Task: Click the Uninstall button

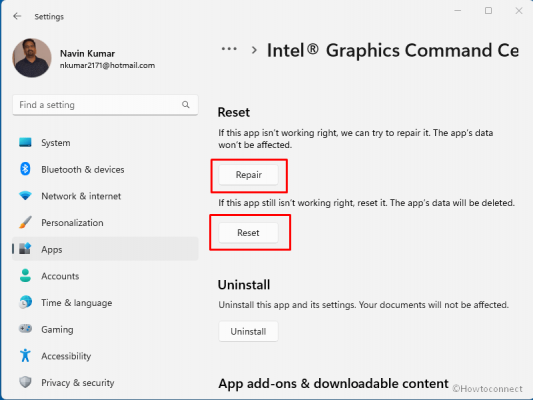Action: [x=248, y=331]
